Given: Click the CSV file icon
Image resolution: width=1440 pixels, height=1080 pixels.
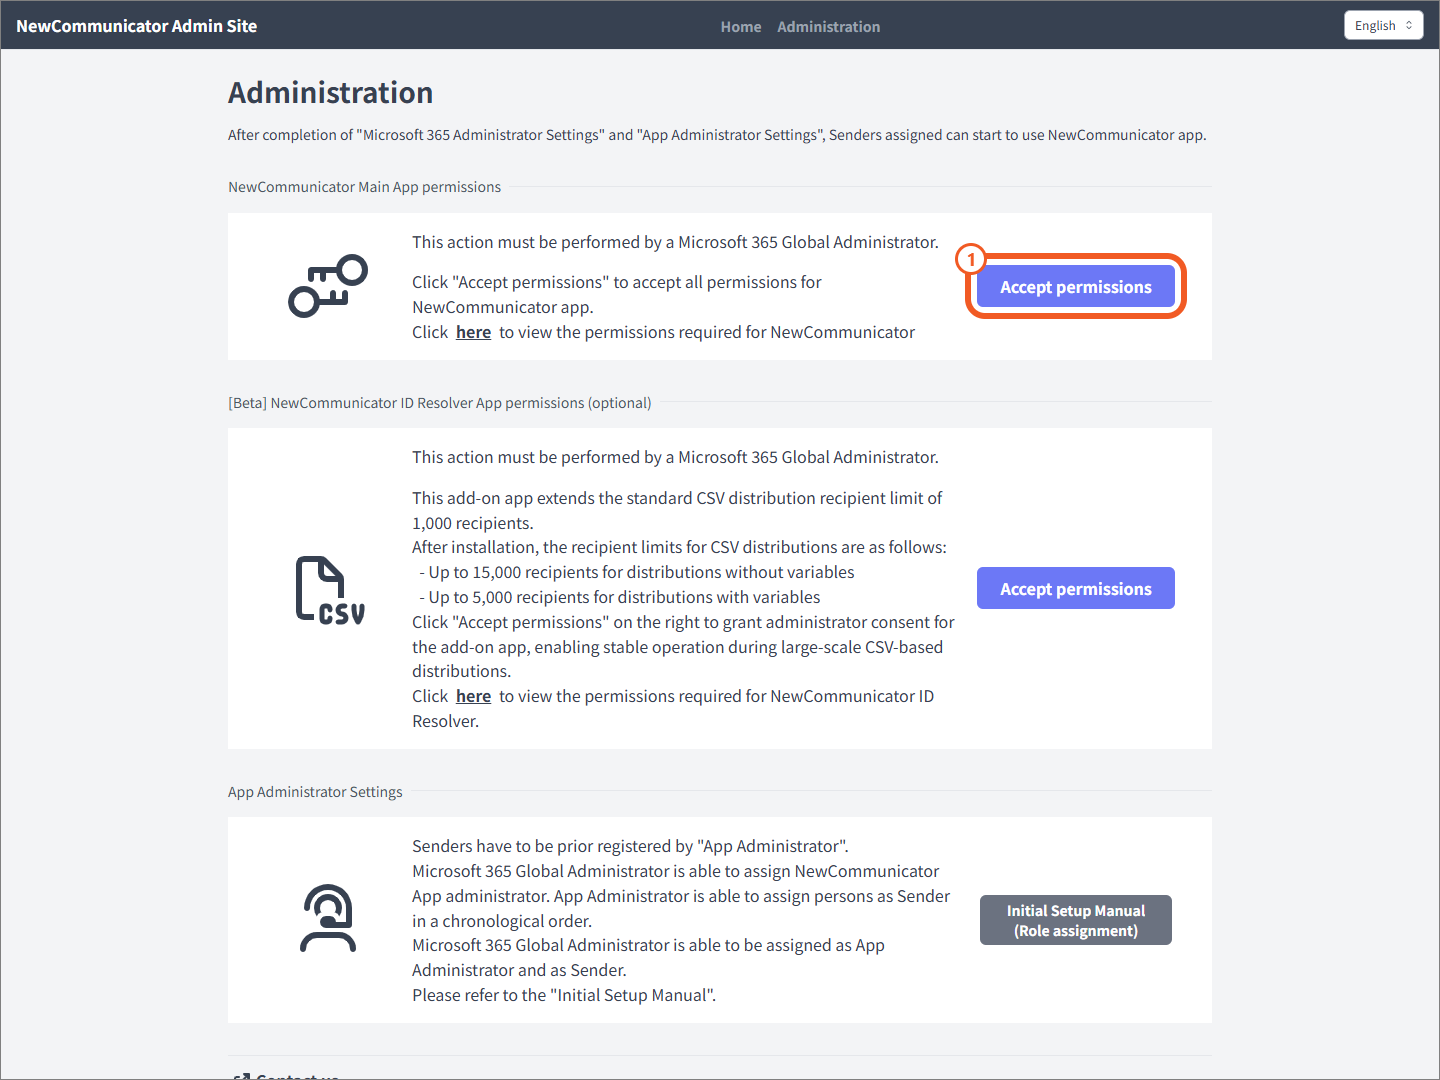Looking at the screenshot, I should pyautogui.click(x=330, y=590).
